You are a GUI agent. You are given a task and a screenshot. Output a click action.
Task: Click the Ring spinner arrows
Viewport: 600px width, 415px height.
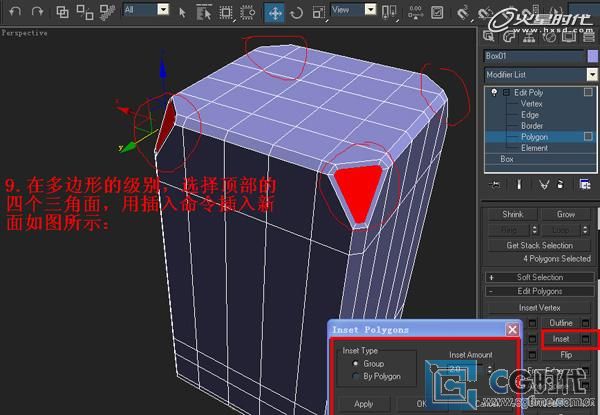click(x=534, y=230)
